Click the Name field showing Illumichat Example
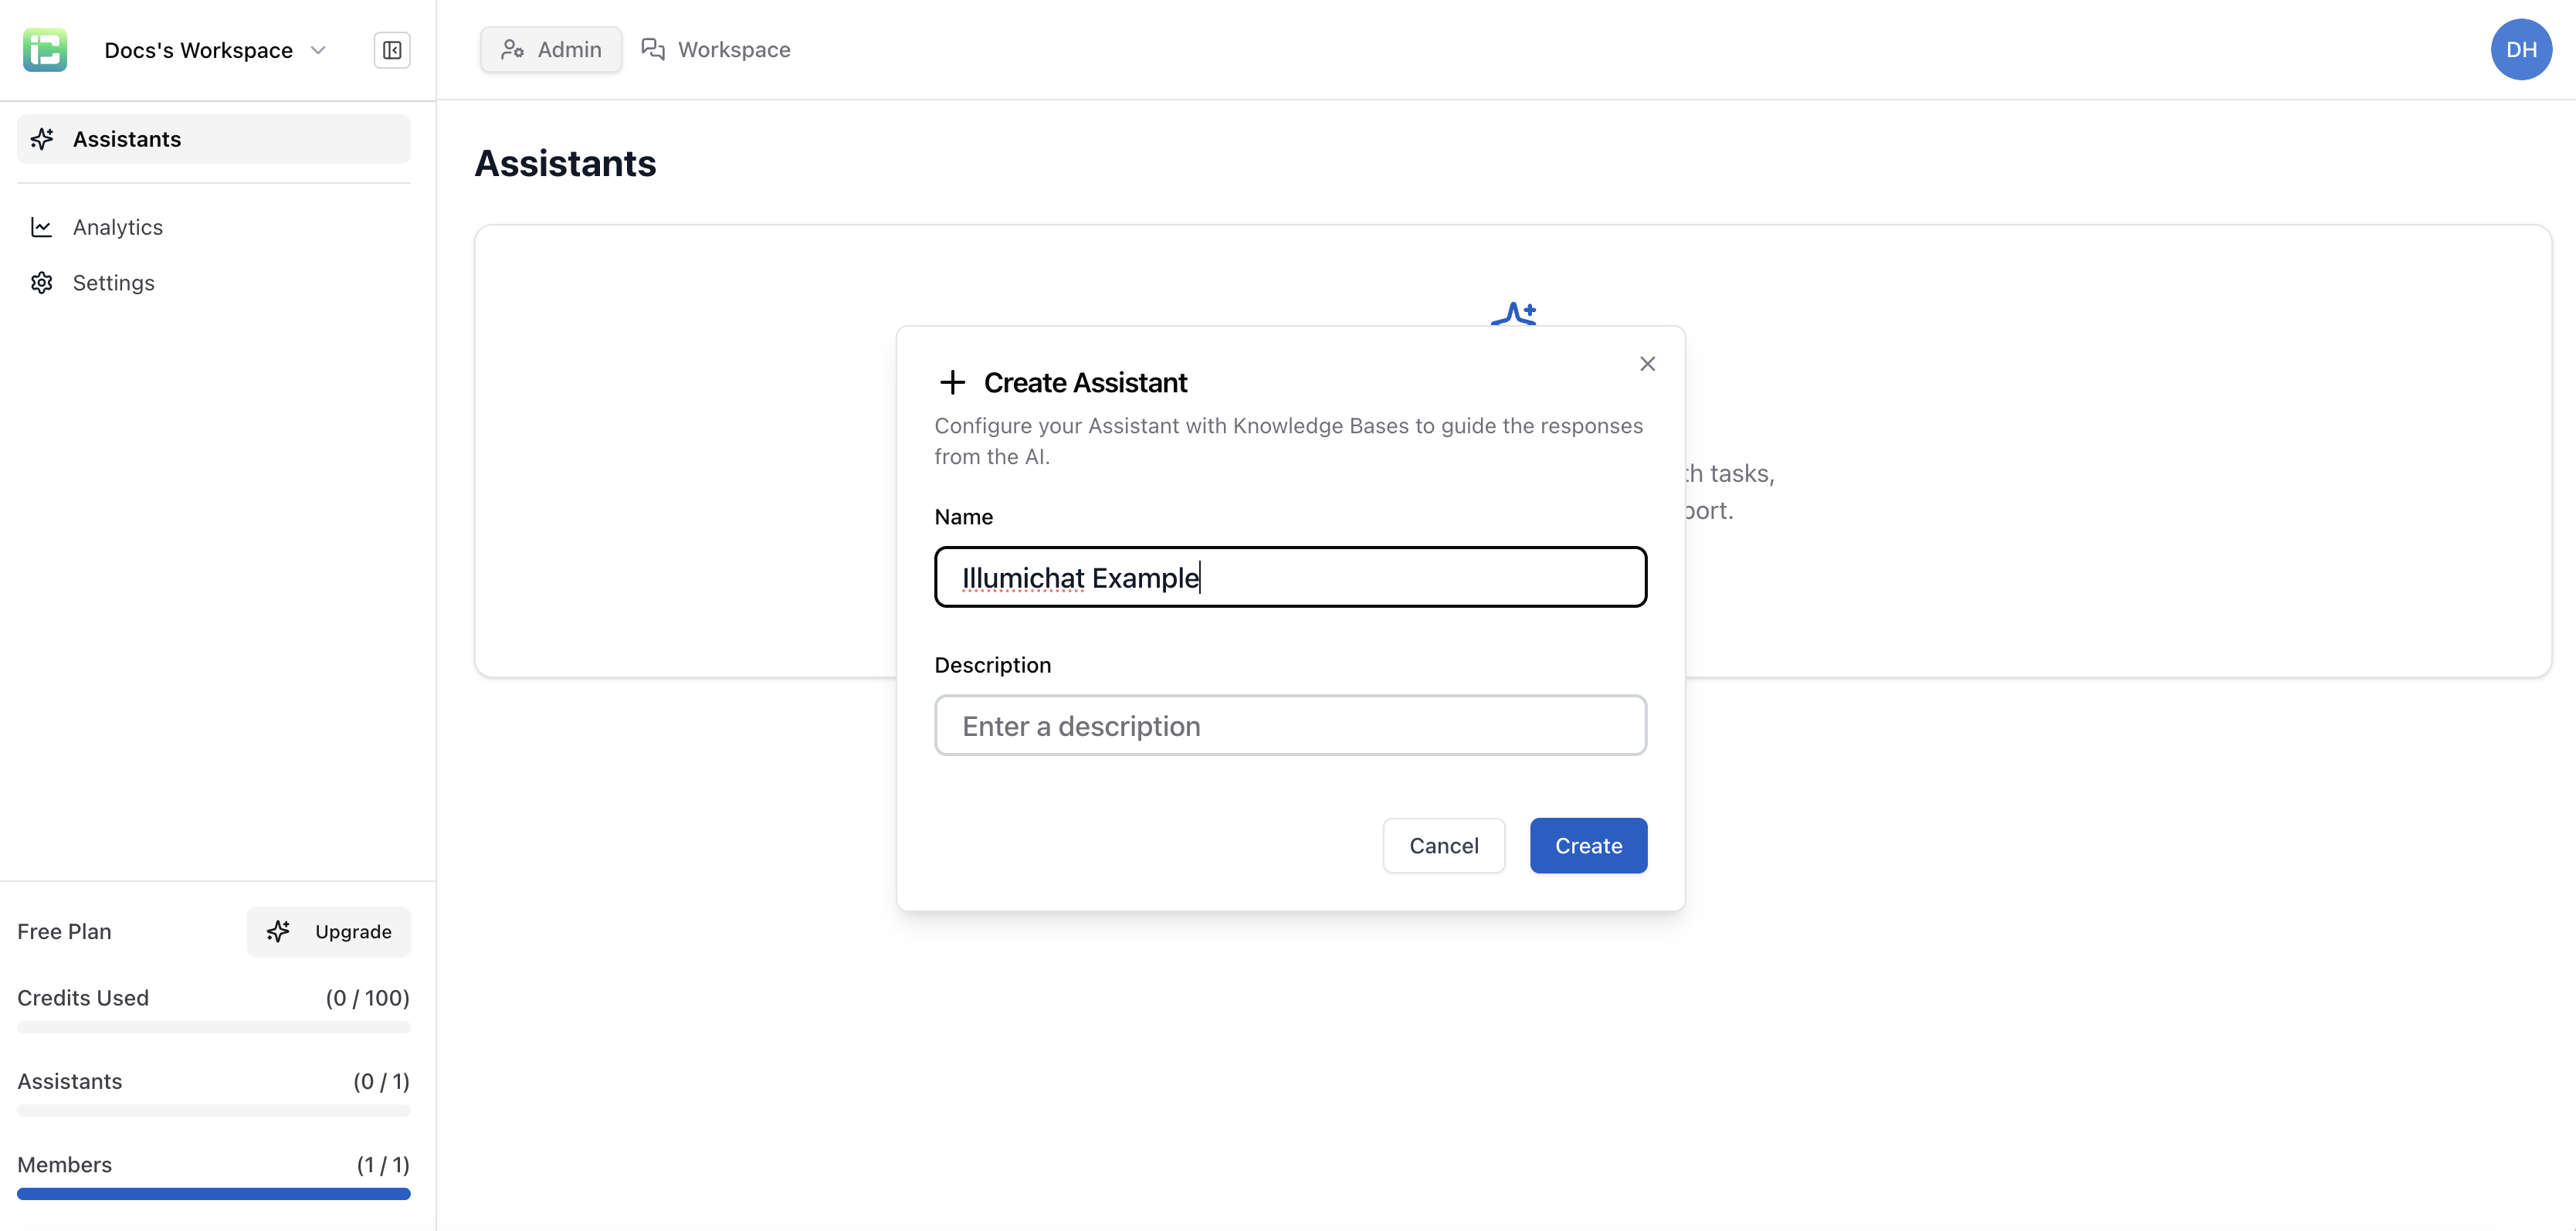The image size is (2576, 1231). [x=1290, y=577]
